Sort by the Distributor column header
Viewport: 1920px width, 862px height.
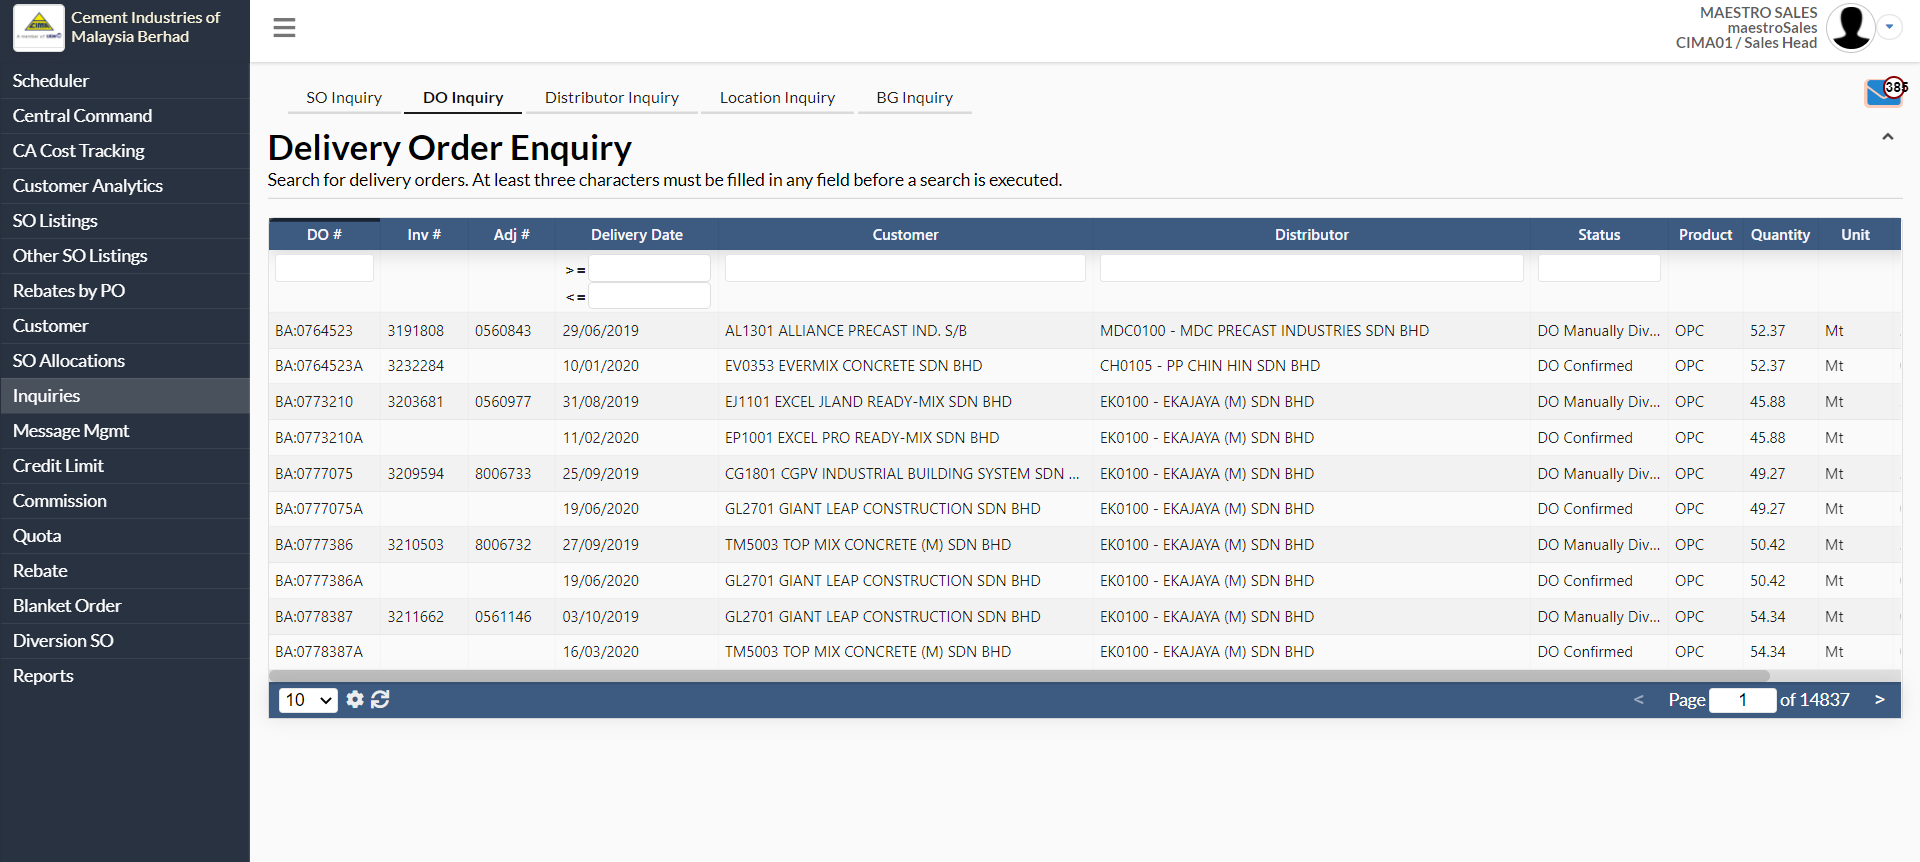pyautogui.click(x=1312, y=235)
